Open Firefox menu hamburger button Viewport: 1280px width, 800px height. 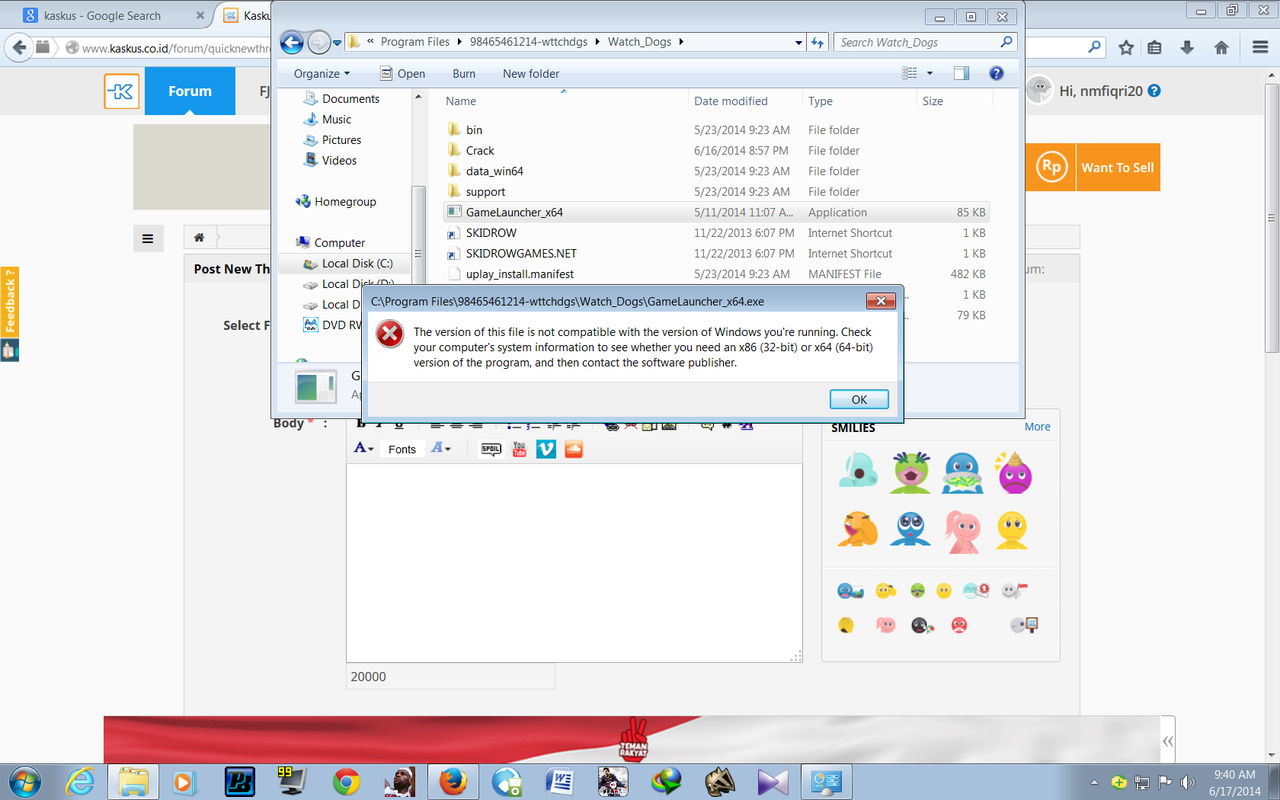(1259, 47)
